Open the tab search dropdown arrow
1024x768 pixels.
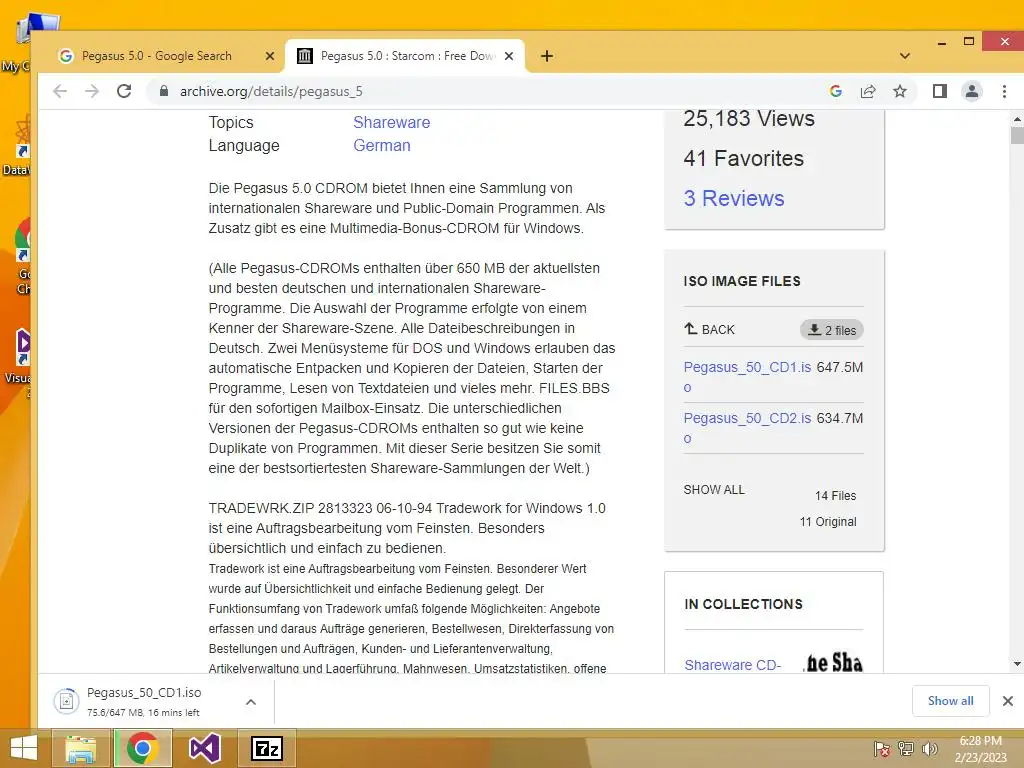pyautogui.click(x=904, y=56)
